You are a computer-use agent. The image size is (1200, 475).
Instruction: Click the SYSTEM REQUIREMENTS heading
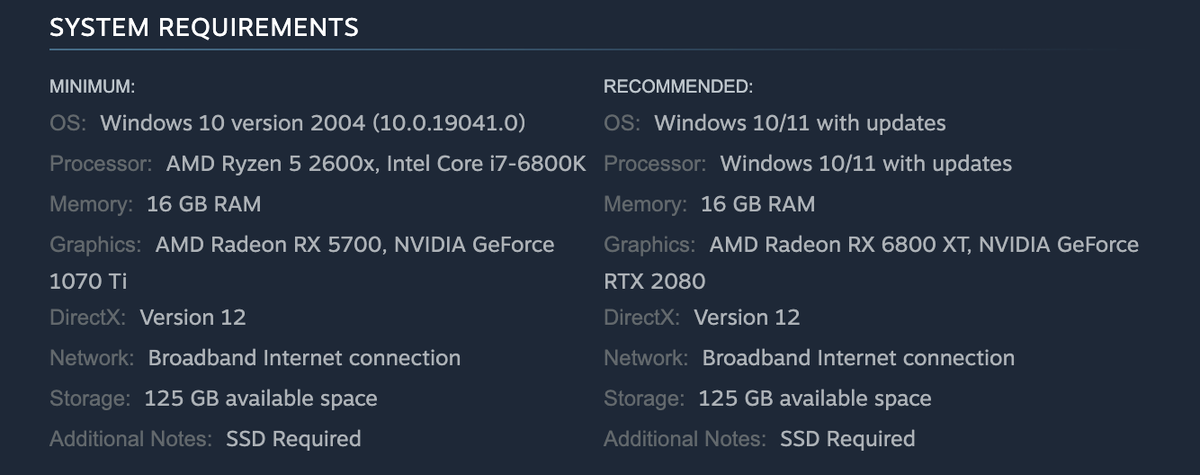click(203, 28)
